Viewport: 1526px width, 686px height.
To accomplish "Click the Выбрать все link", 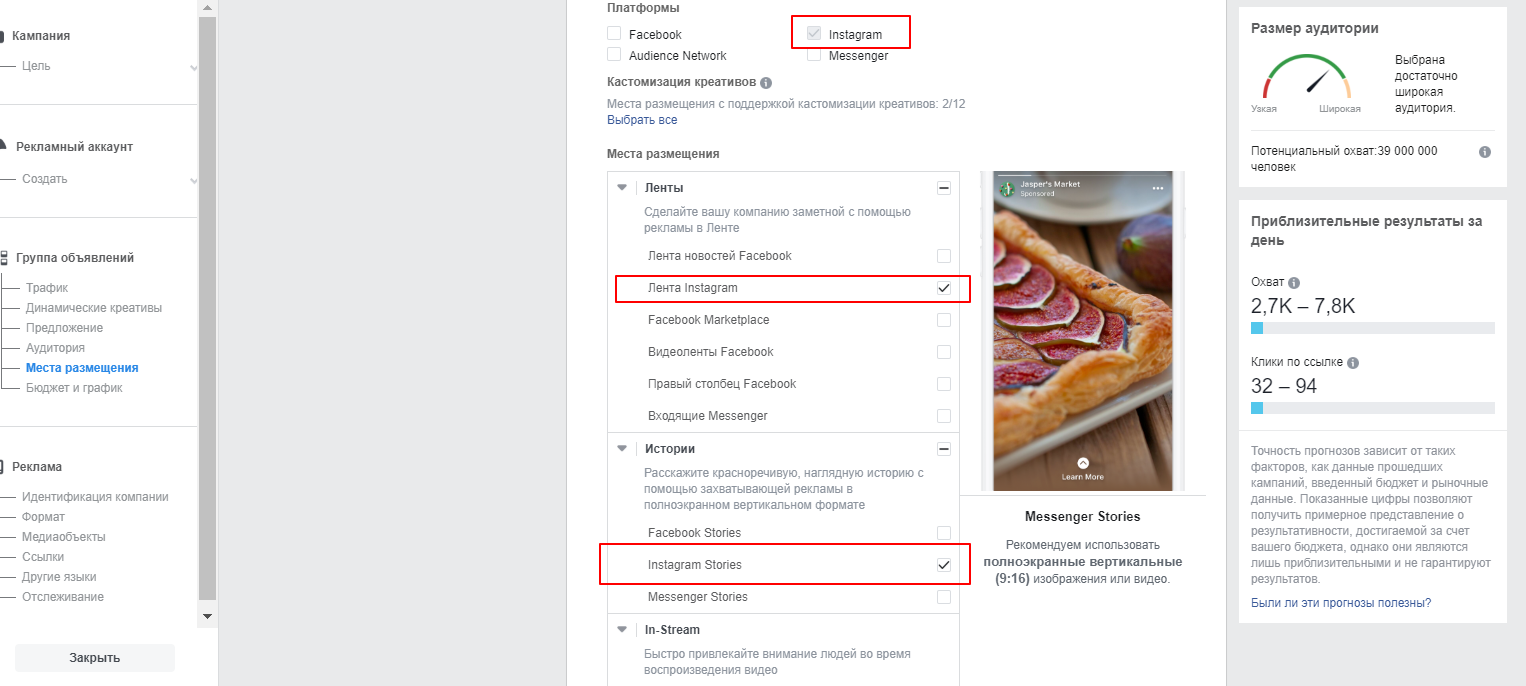I will (642, 120).
